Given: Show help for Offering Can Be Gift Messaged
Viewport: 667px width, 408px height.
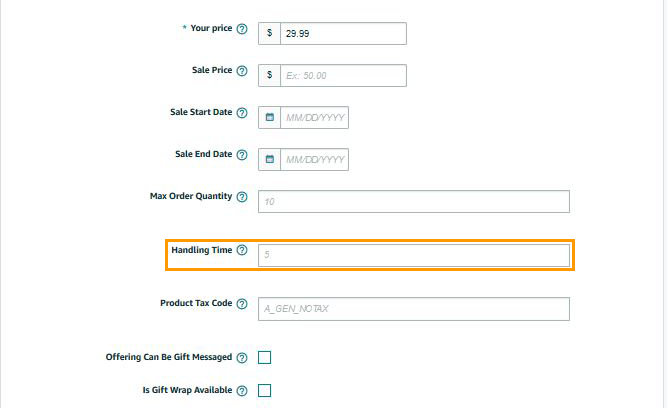Looking at the screenshot, I should click(242, 358).
